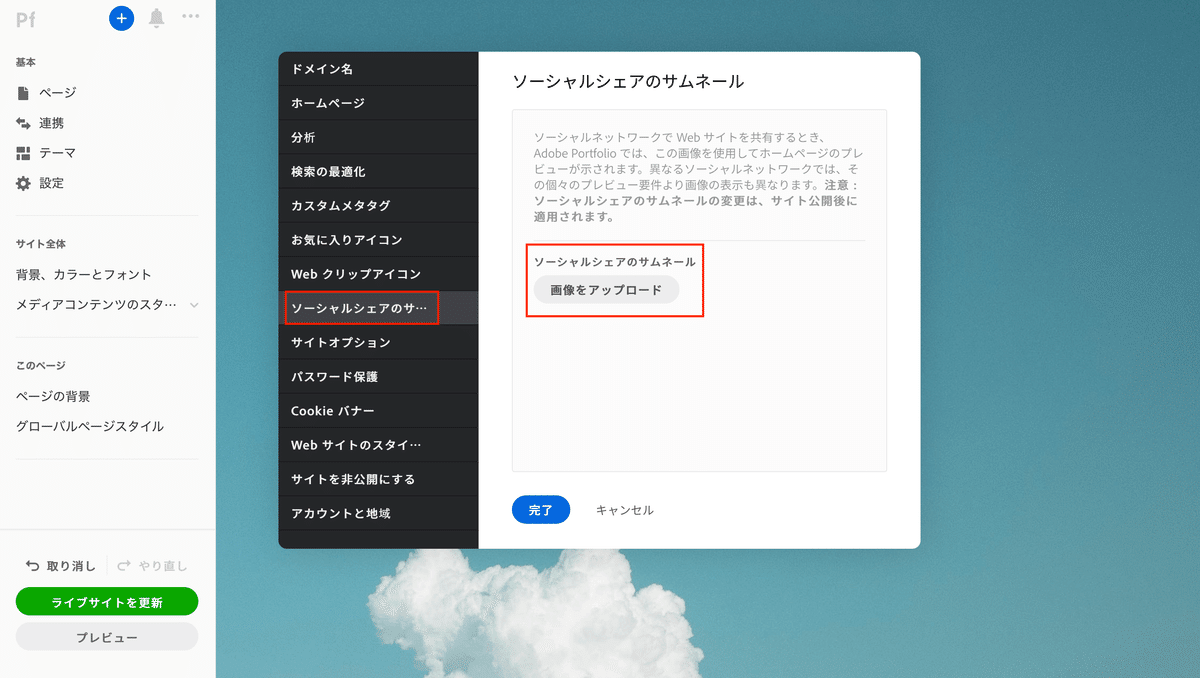1200x678 pixels.
Task: Select Cookie バナー settings tab
Action: (x=378, y=411)
